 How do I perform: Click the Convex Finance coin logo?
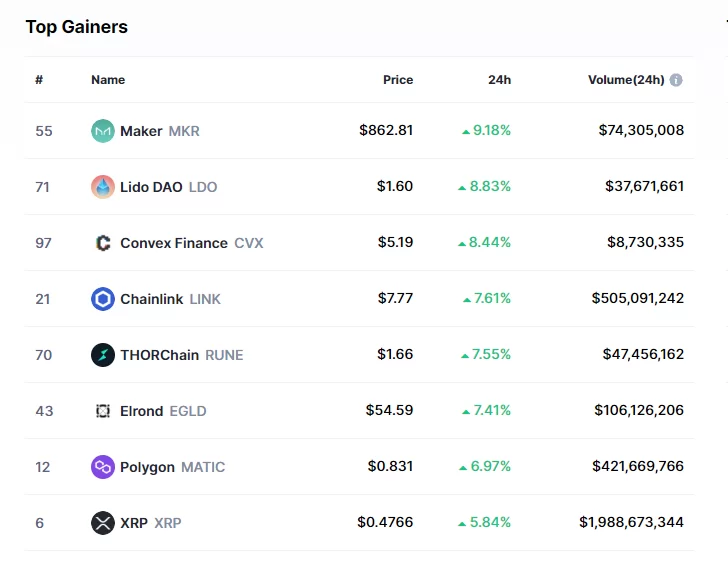coord(103,243)
